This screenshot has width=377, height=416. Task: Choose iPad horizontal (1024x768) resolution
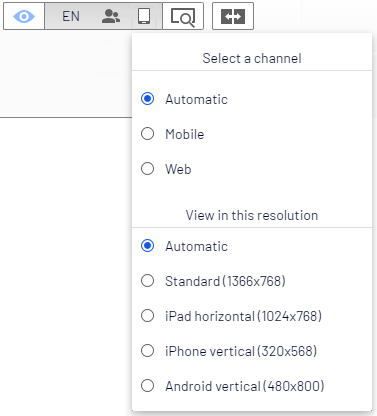tap(147, 316)
